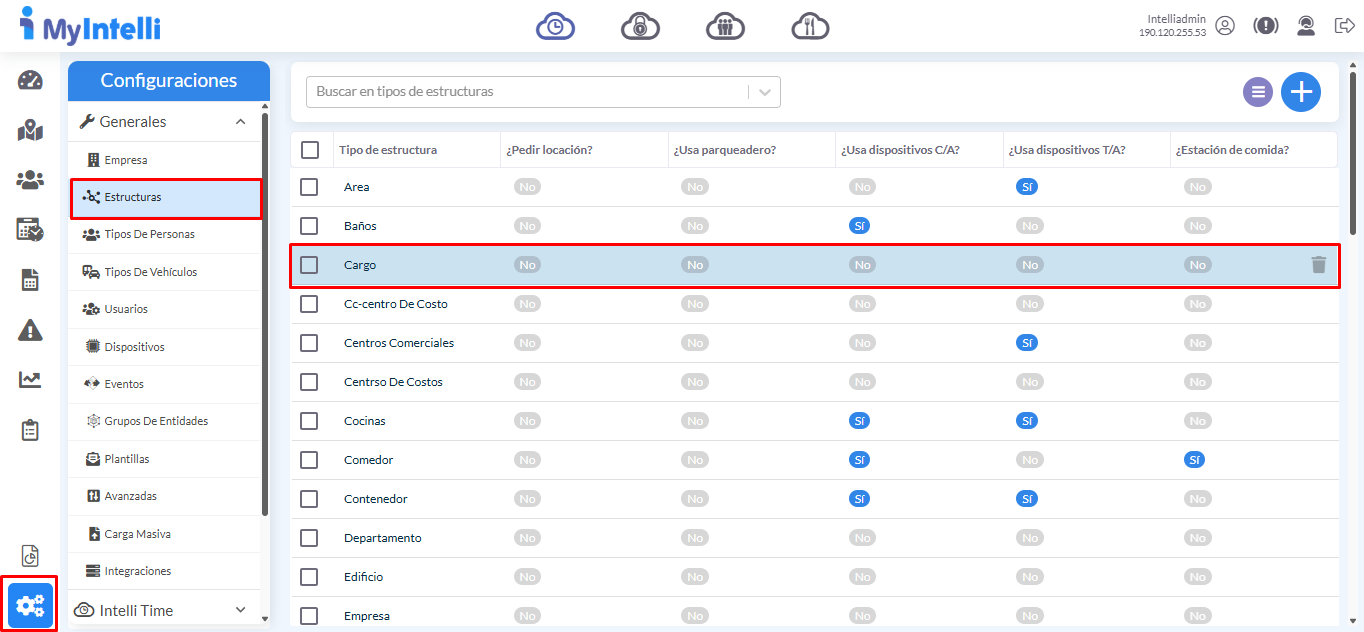The width and height of the screenshot is (1364, 632).
Task: Delete the Cargo row with trash icon
Action: pyautogui.click(x=1319, y=265)
